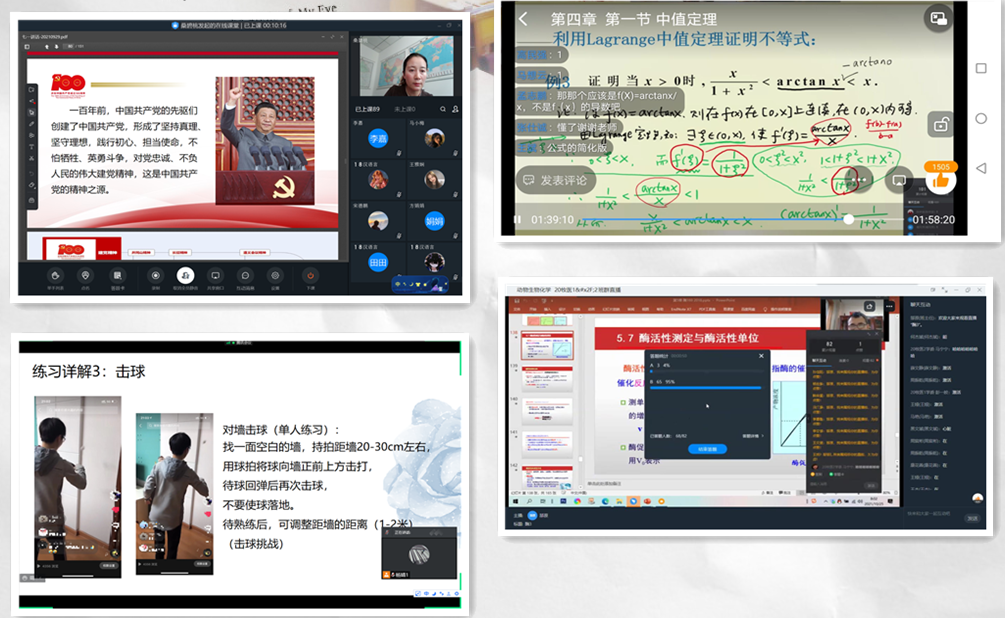Screen dimensions: 1005x618
Task: Open Microsoft Edge from the shared taskbar
Action: click(x=605, y=501)
